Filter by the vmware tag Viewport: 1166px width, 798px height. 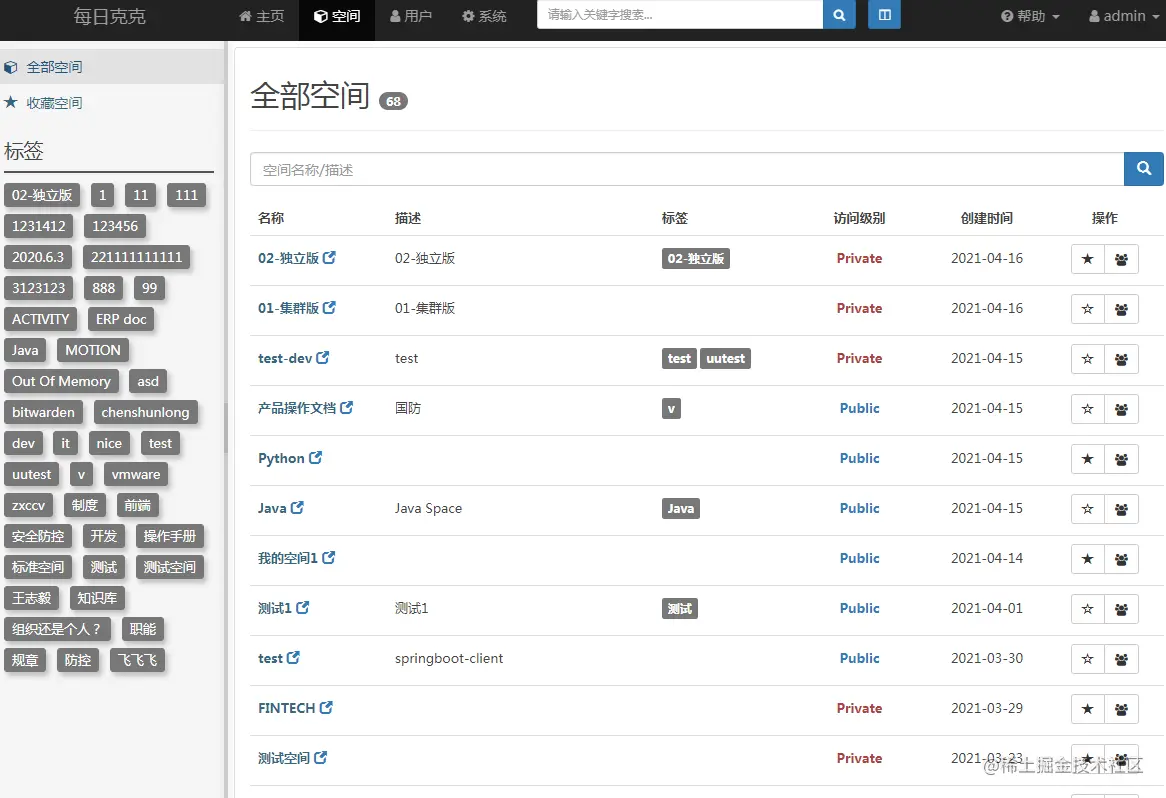pyautogui.click(x=136, y=474)
